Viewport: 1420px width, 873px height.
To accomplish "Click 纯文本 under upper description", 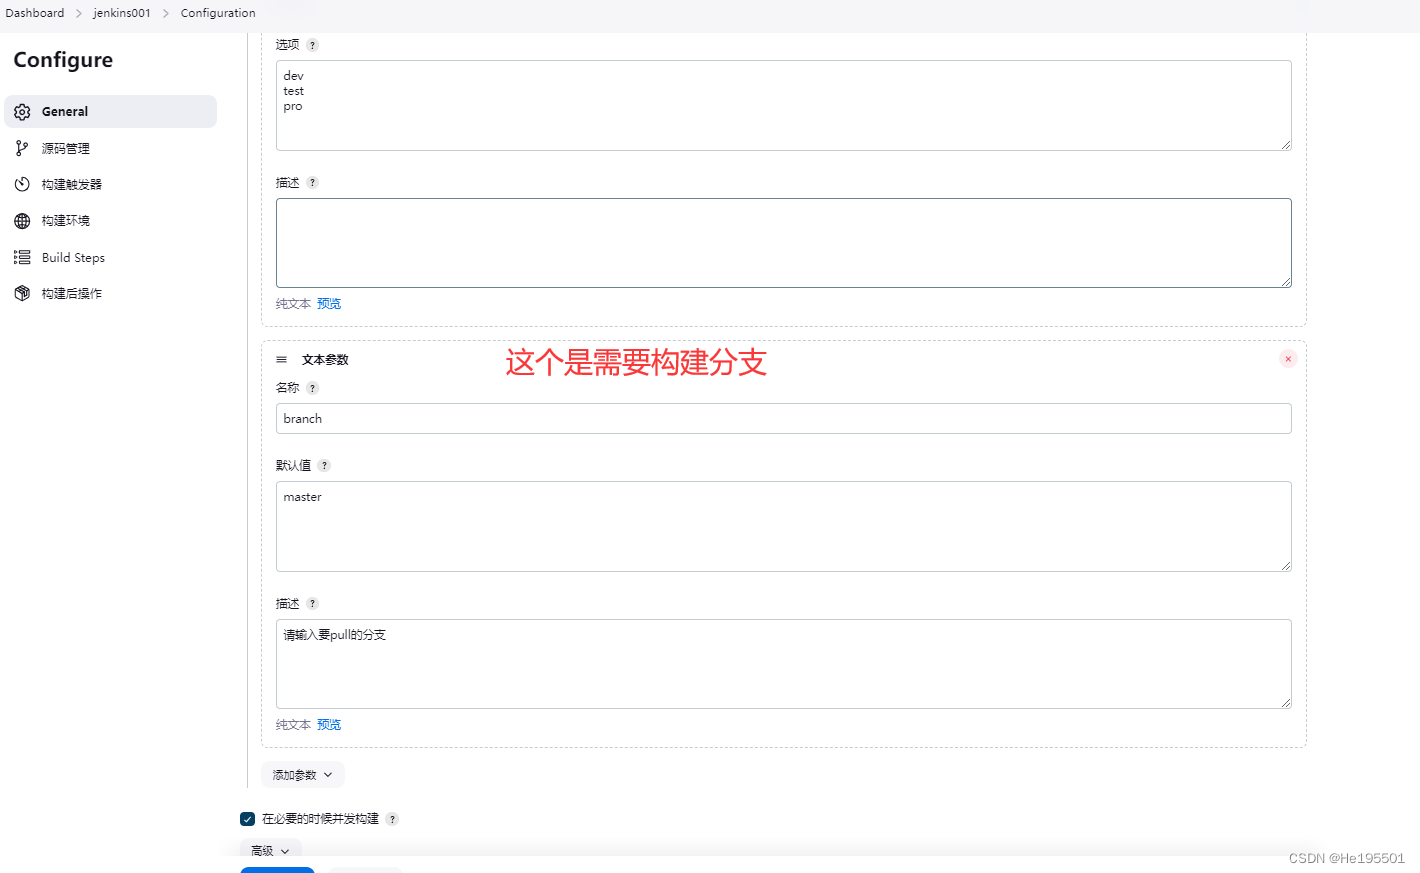I will (293, 304).
